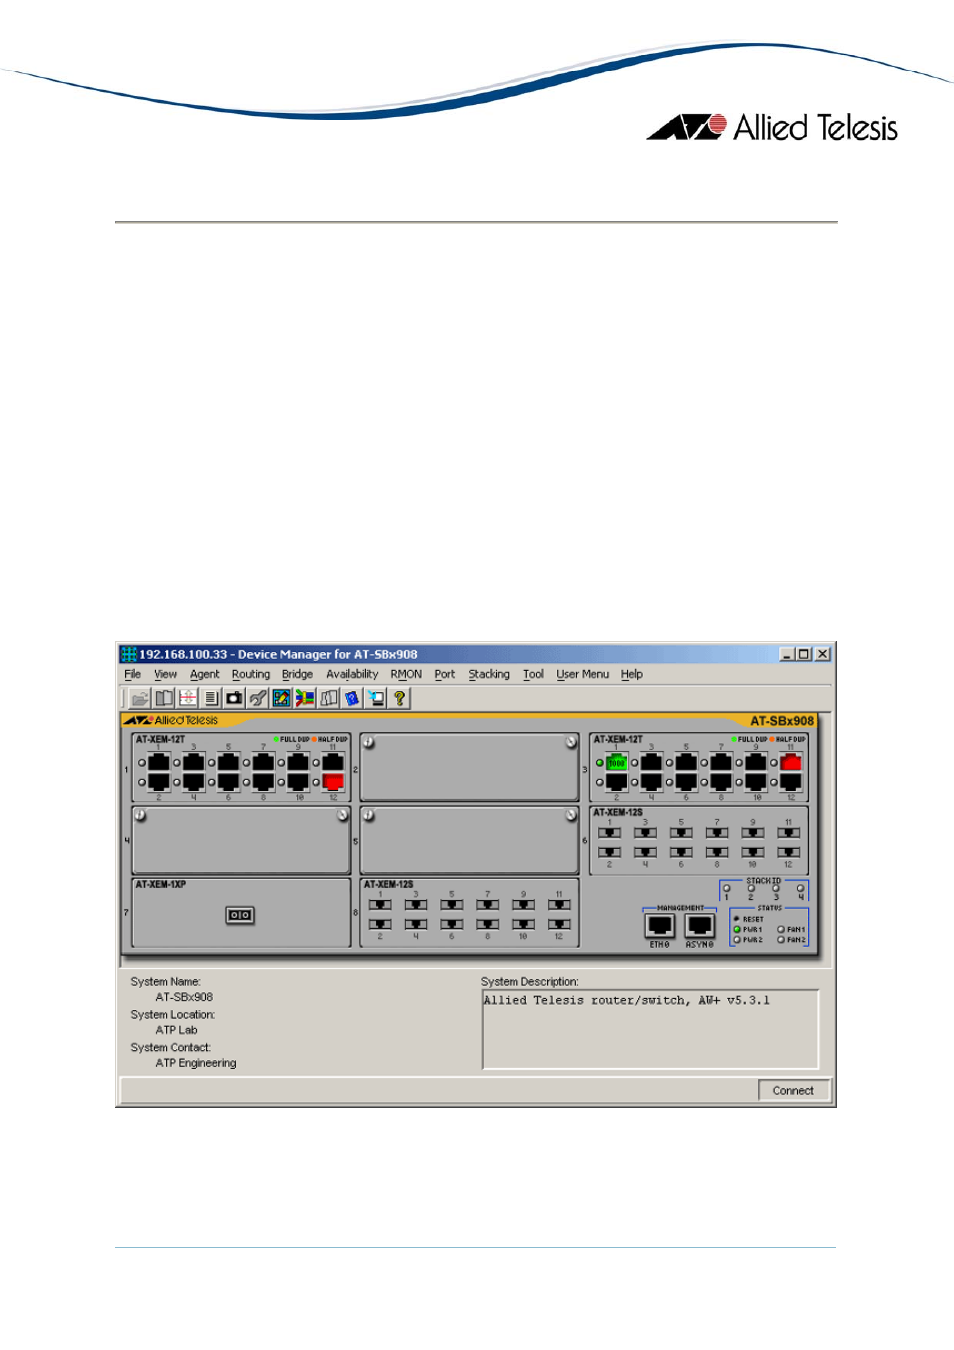Select port 1 in slot 1 module
This screenshot has width=954, height=1350.
pos(159,762)
